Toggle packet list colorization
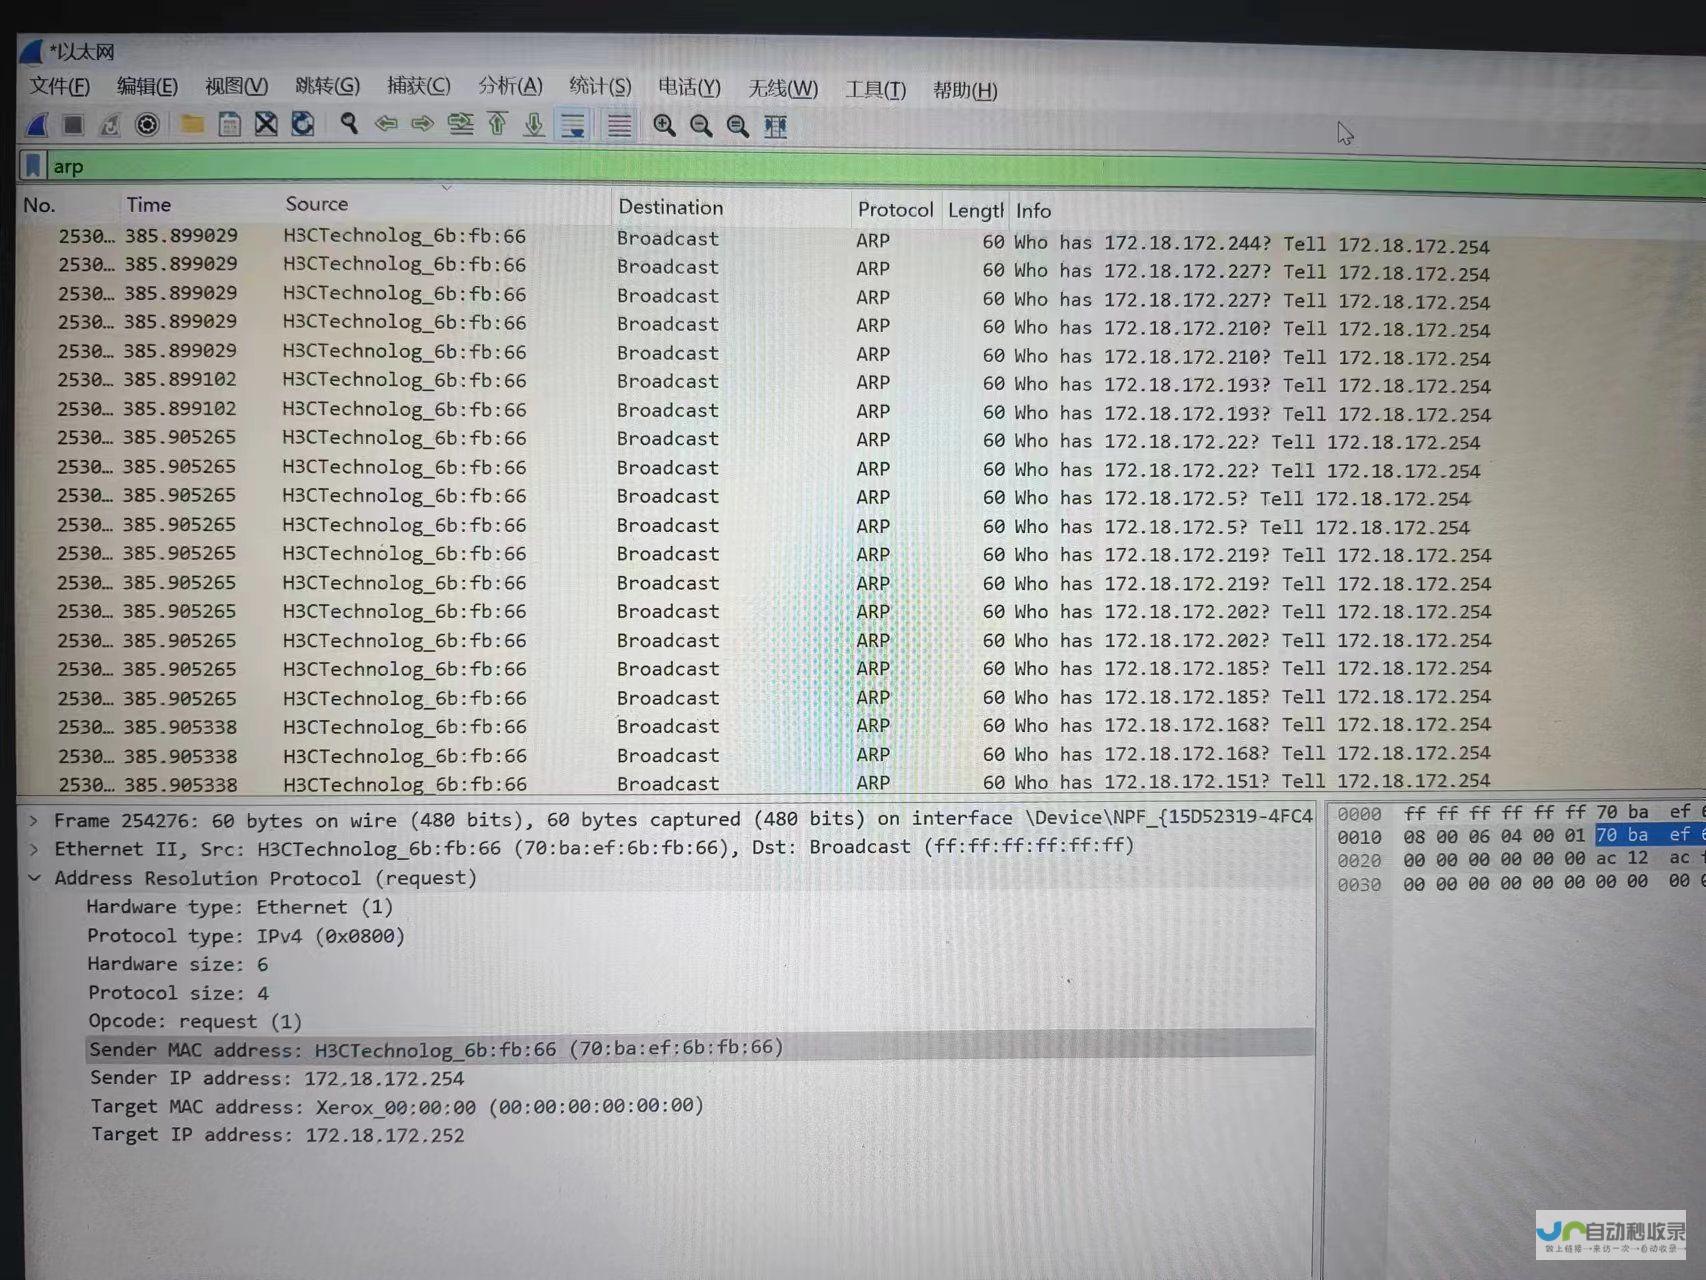Image resolution: width=1706 pixels, height=1280 pixels. coord(619,126)
